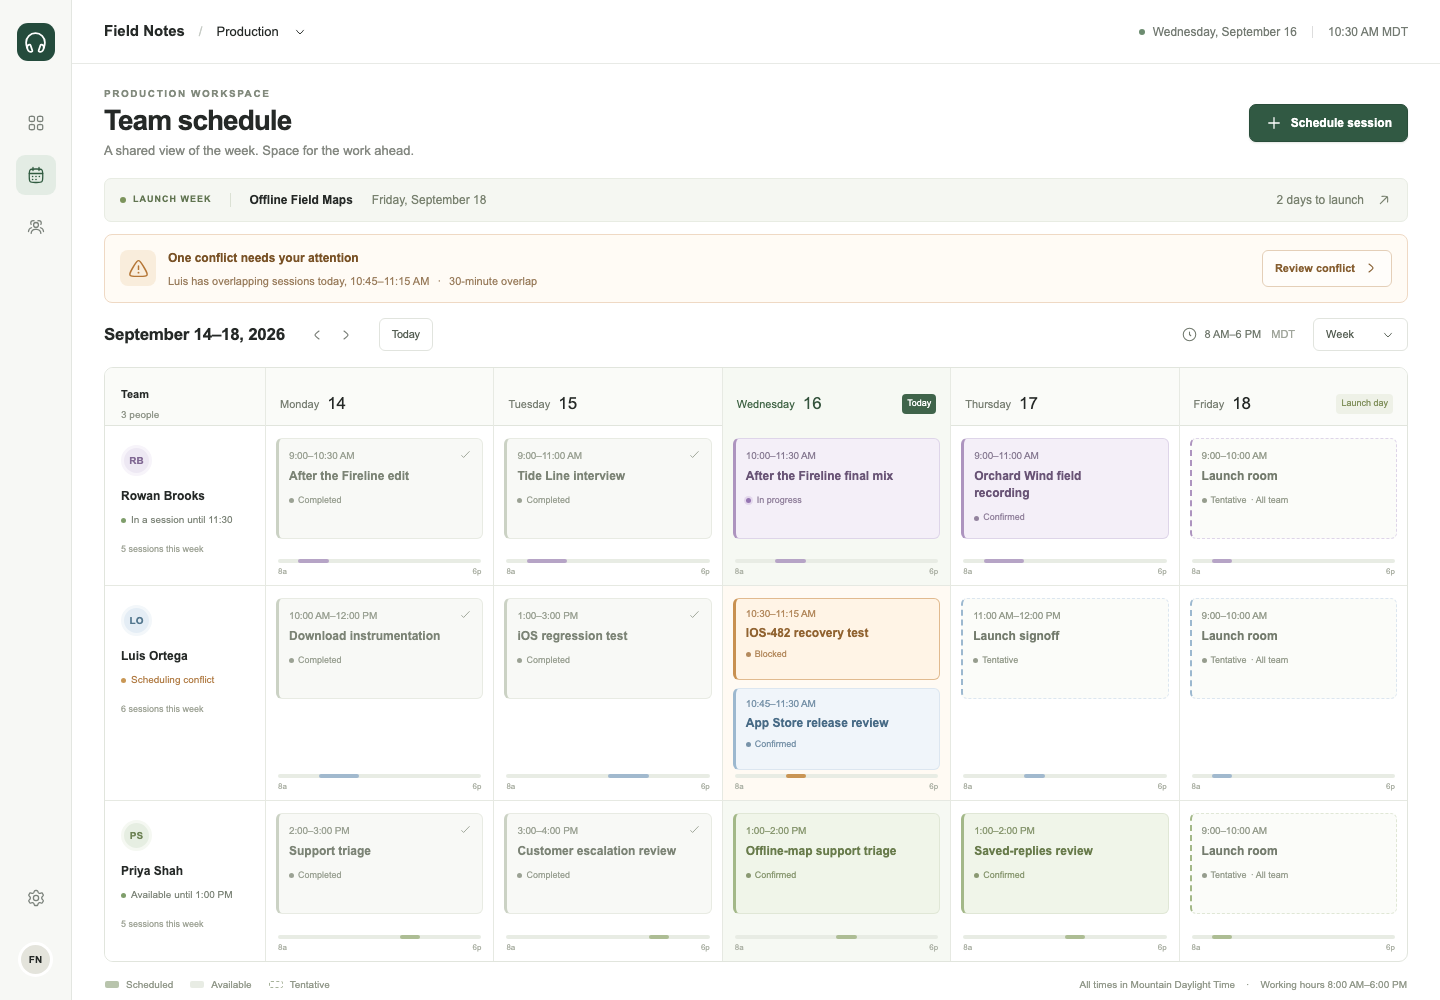
Task: Click checkmark on Tide Line interview card
Action: pyautogui.click(x=694, y=455)
